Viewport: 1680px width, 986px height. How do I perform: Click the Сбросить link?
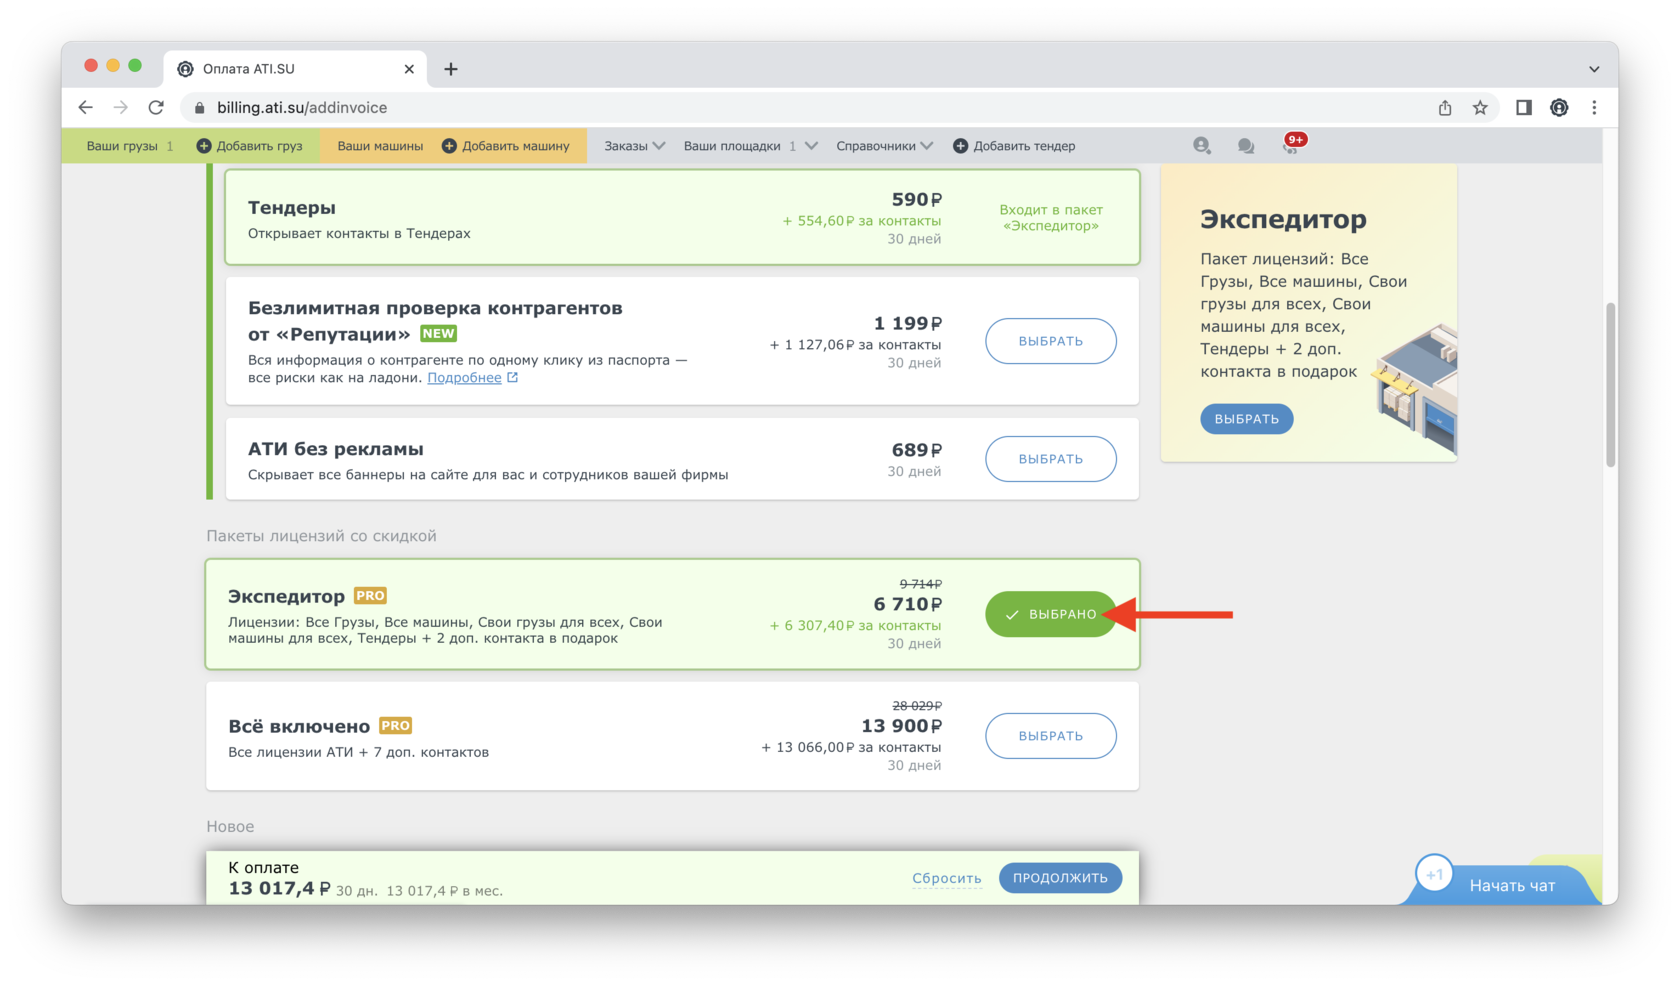(947, 879)
